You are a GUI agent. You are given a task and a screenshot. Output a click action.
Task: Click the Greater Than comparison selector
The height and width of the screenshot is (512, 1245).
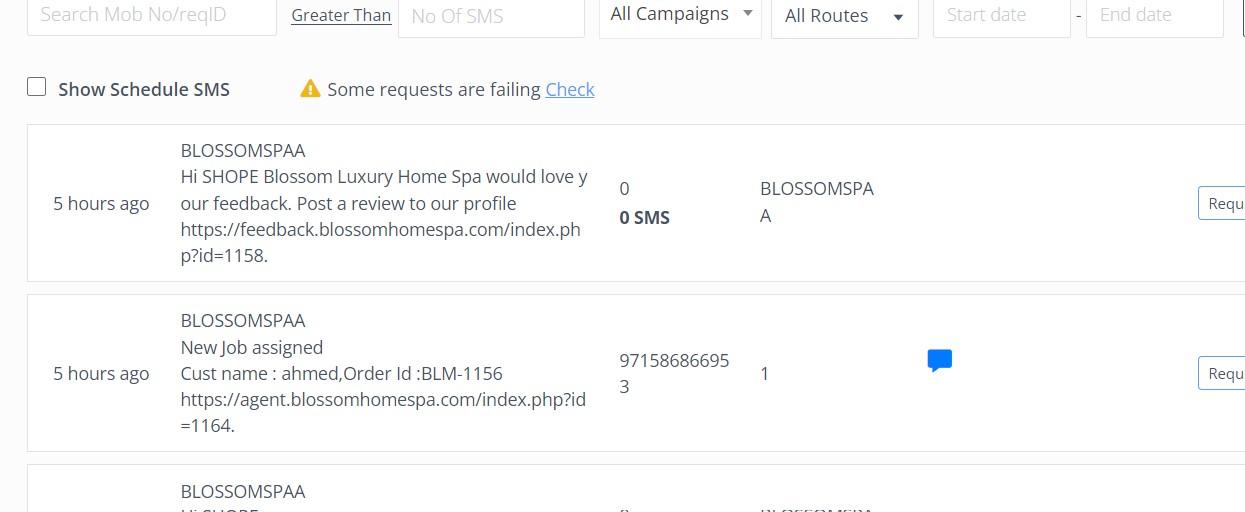point(341,16)
